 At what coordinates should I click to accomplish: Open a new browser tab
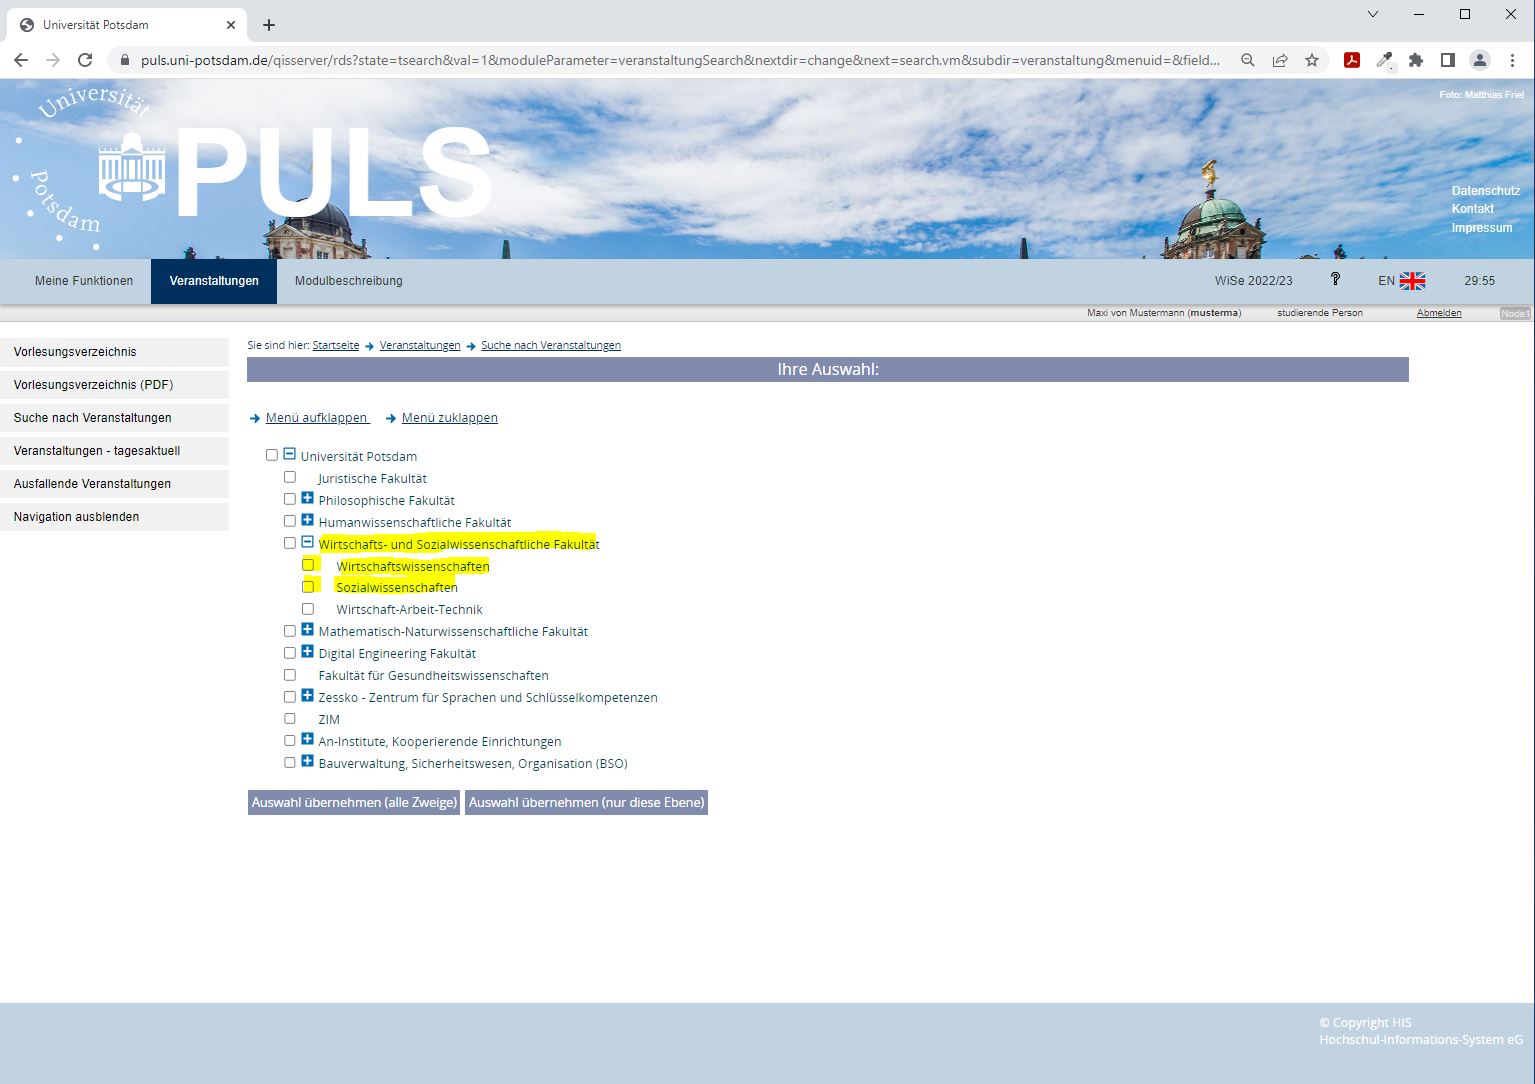coord(269,25)
